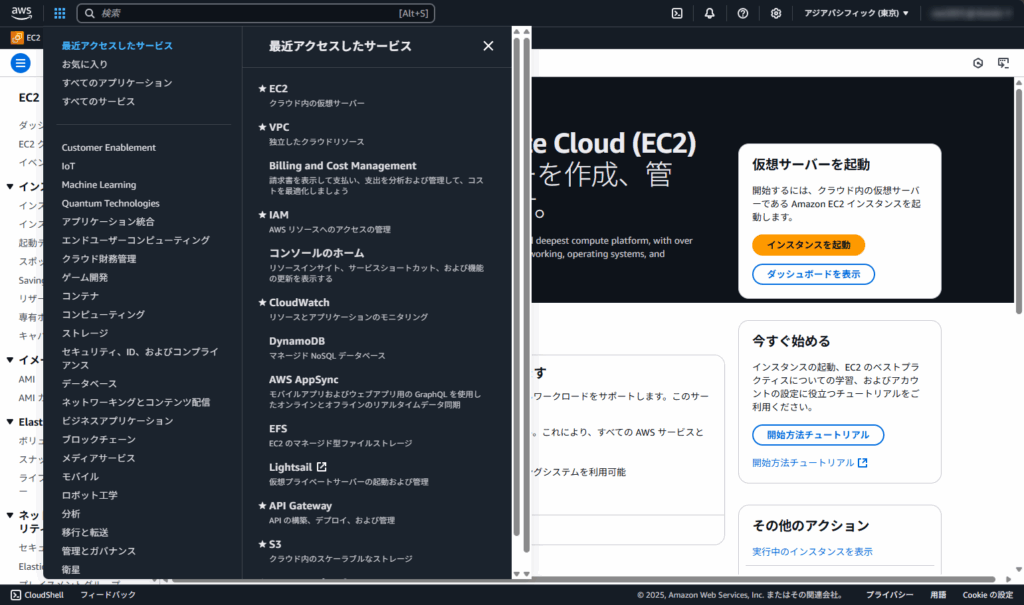1024x605 pixels.
Task: Toggle favorite star for IAM
Action: pyautogui.click(x=263, y=215)
